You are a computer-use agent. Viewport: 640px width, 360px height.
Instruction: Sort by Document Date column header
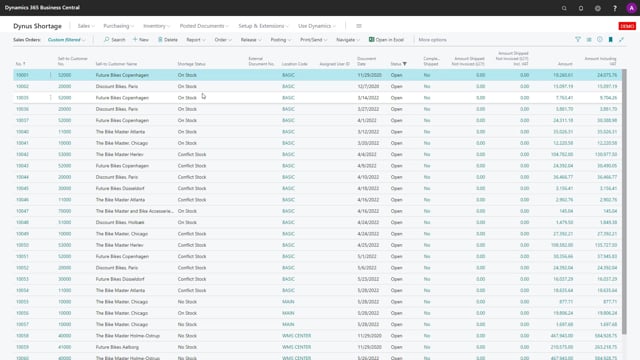pyautogui.click(x=367, y=61)
